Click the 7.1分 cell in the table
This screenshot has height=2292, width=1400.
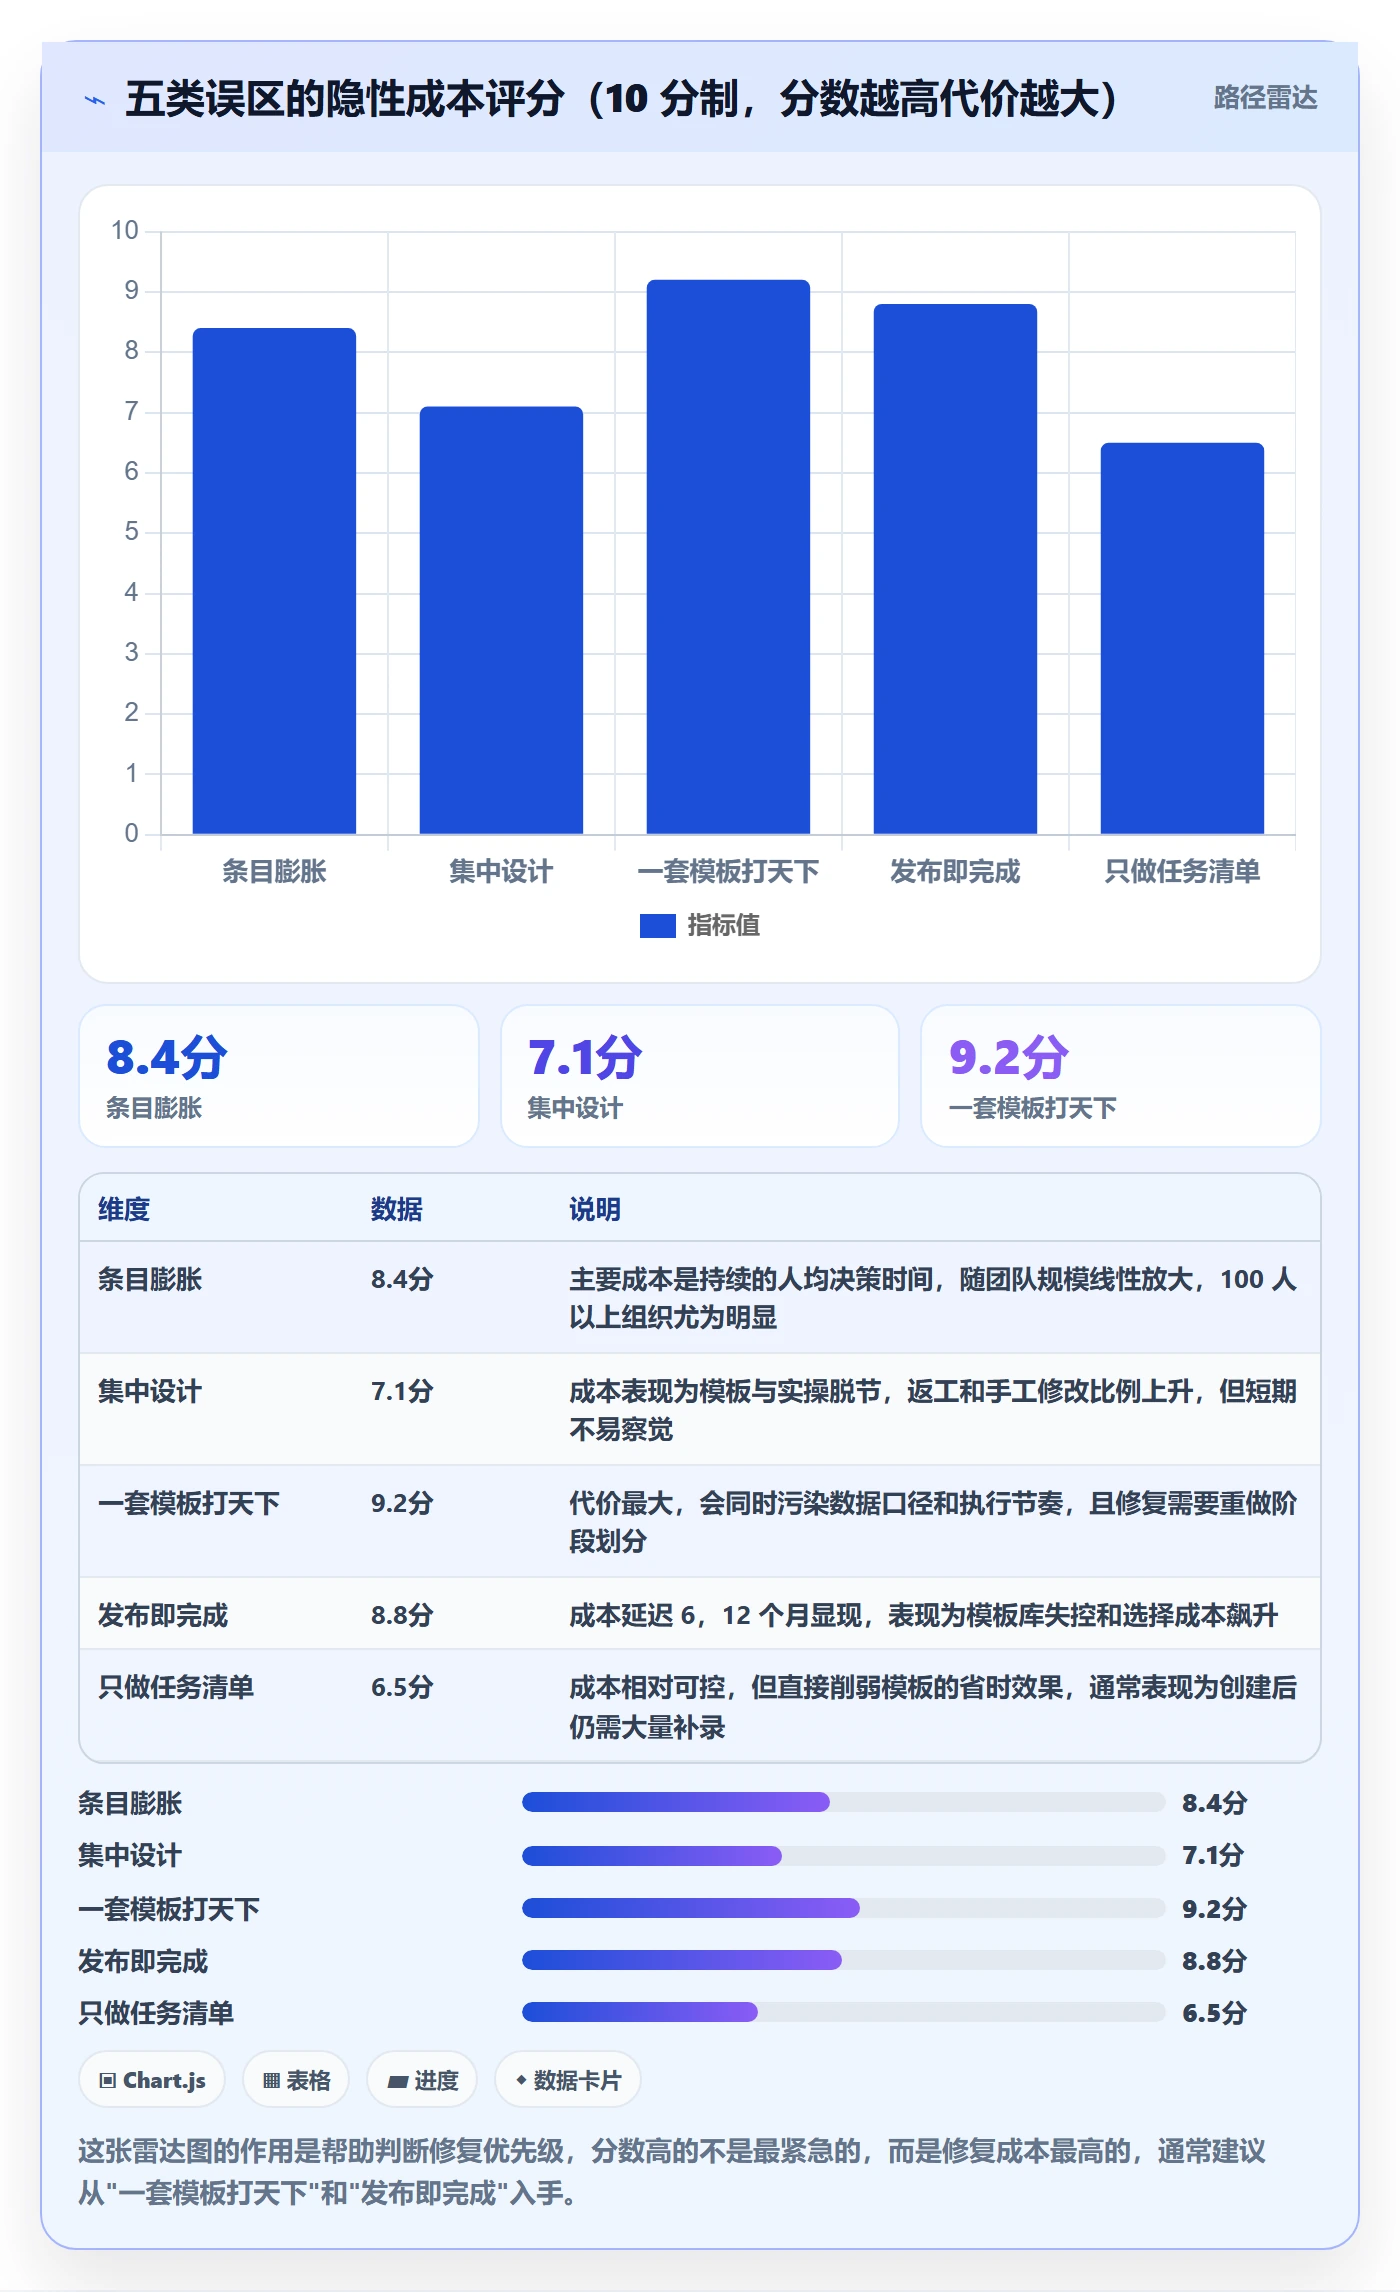[x=402, y=1391]
